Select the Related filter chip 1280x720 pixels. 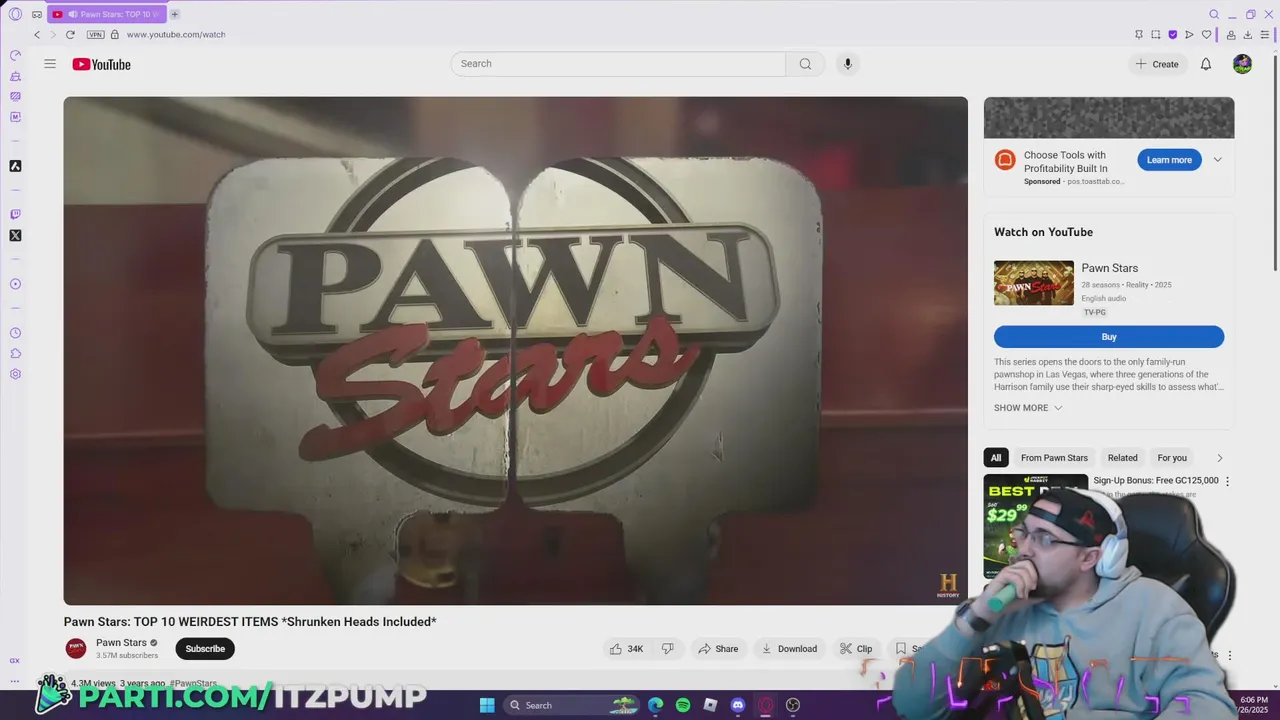pos(1122,458)
